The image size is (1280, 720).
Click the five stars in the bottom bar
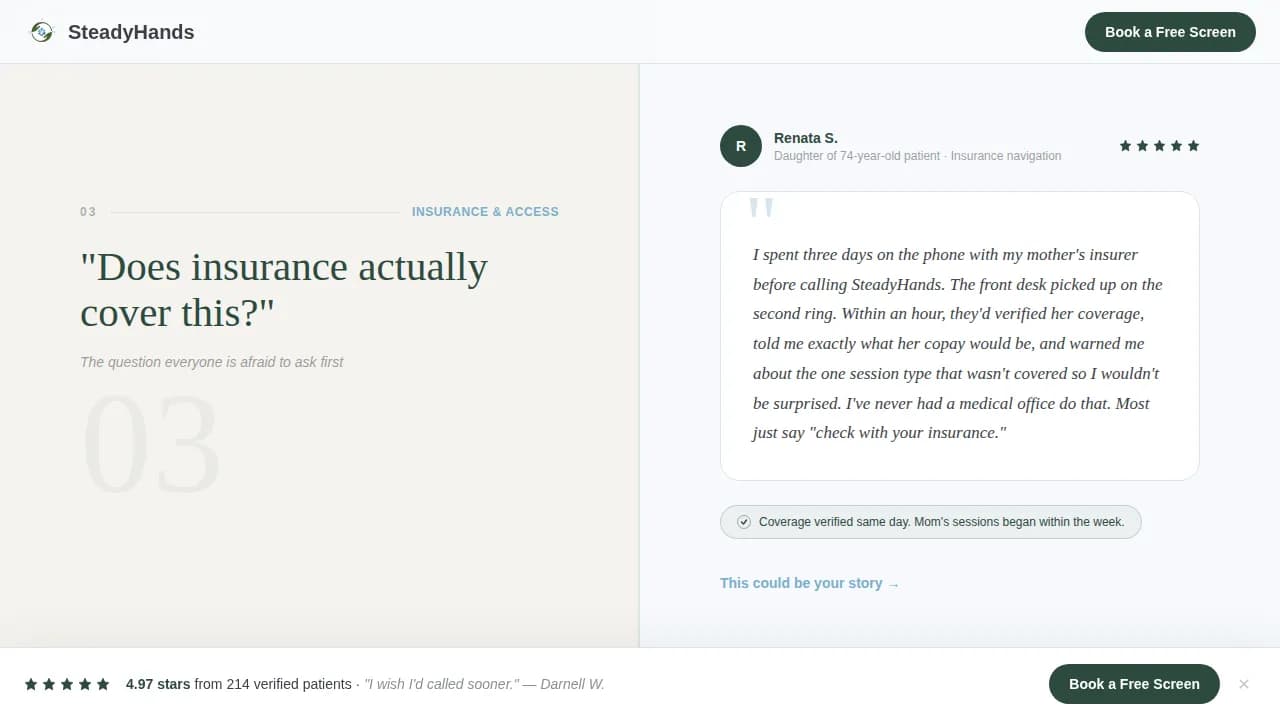coord(67,684)
